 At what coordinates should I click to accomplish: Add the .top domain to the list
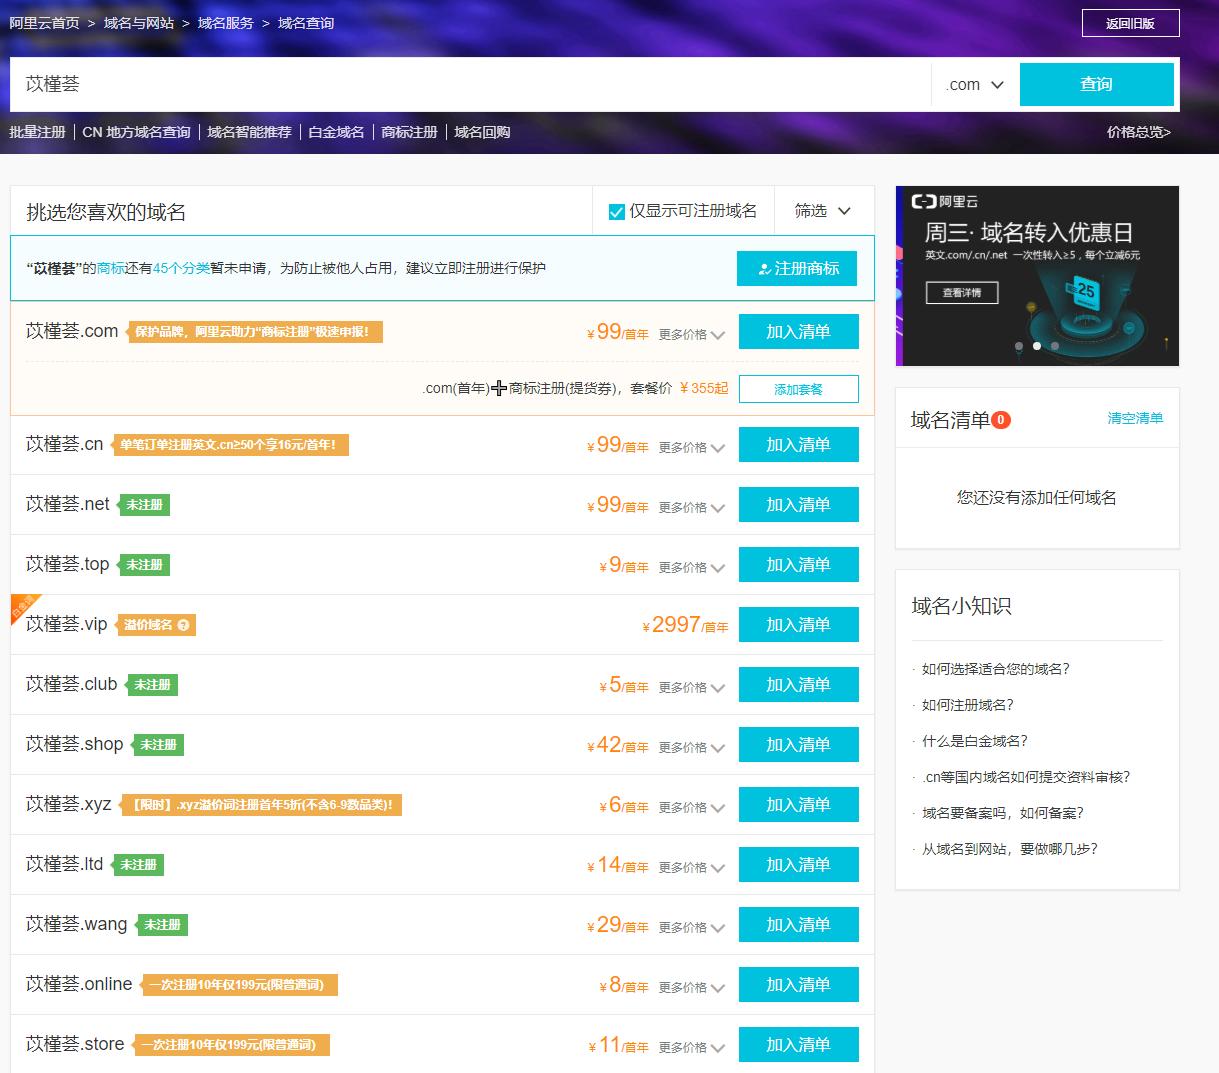pyautogui.click(x=798, y=565)
